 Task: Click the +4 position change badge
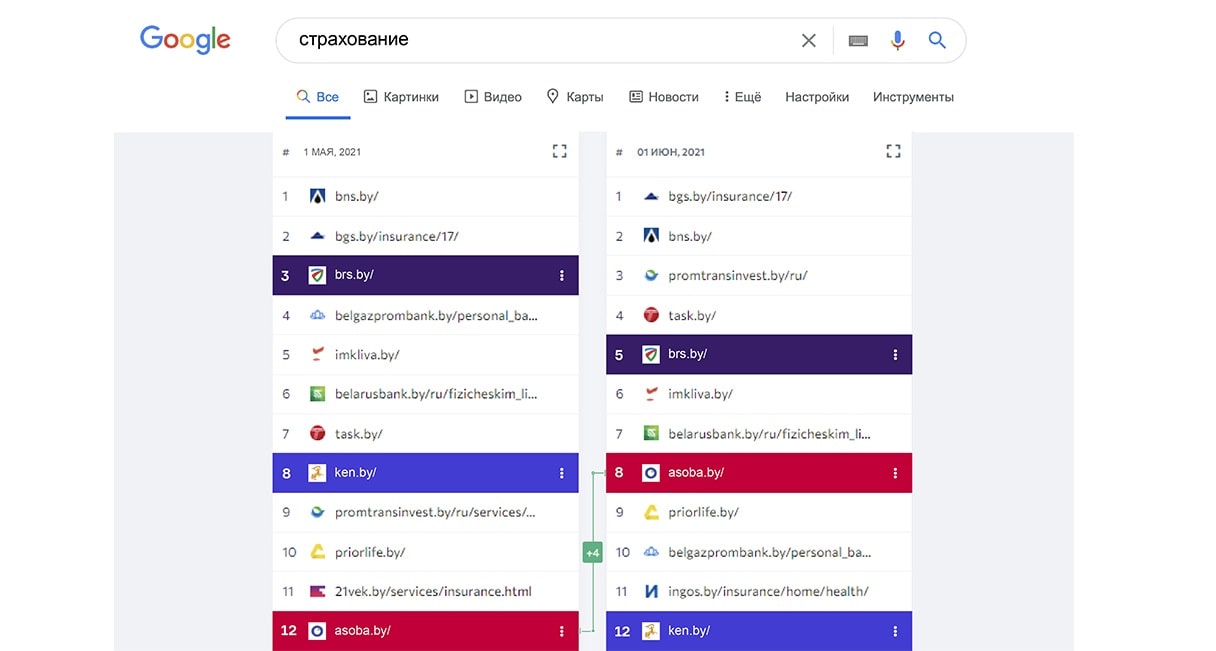592,552
